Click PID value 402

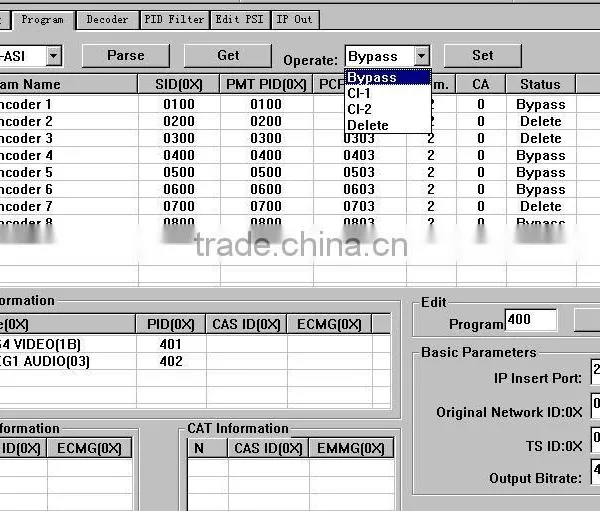point(171,361)
